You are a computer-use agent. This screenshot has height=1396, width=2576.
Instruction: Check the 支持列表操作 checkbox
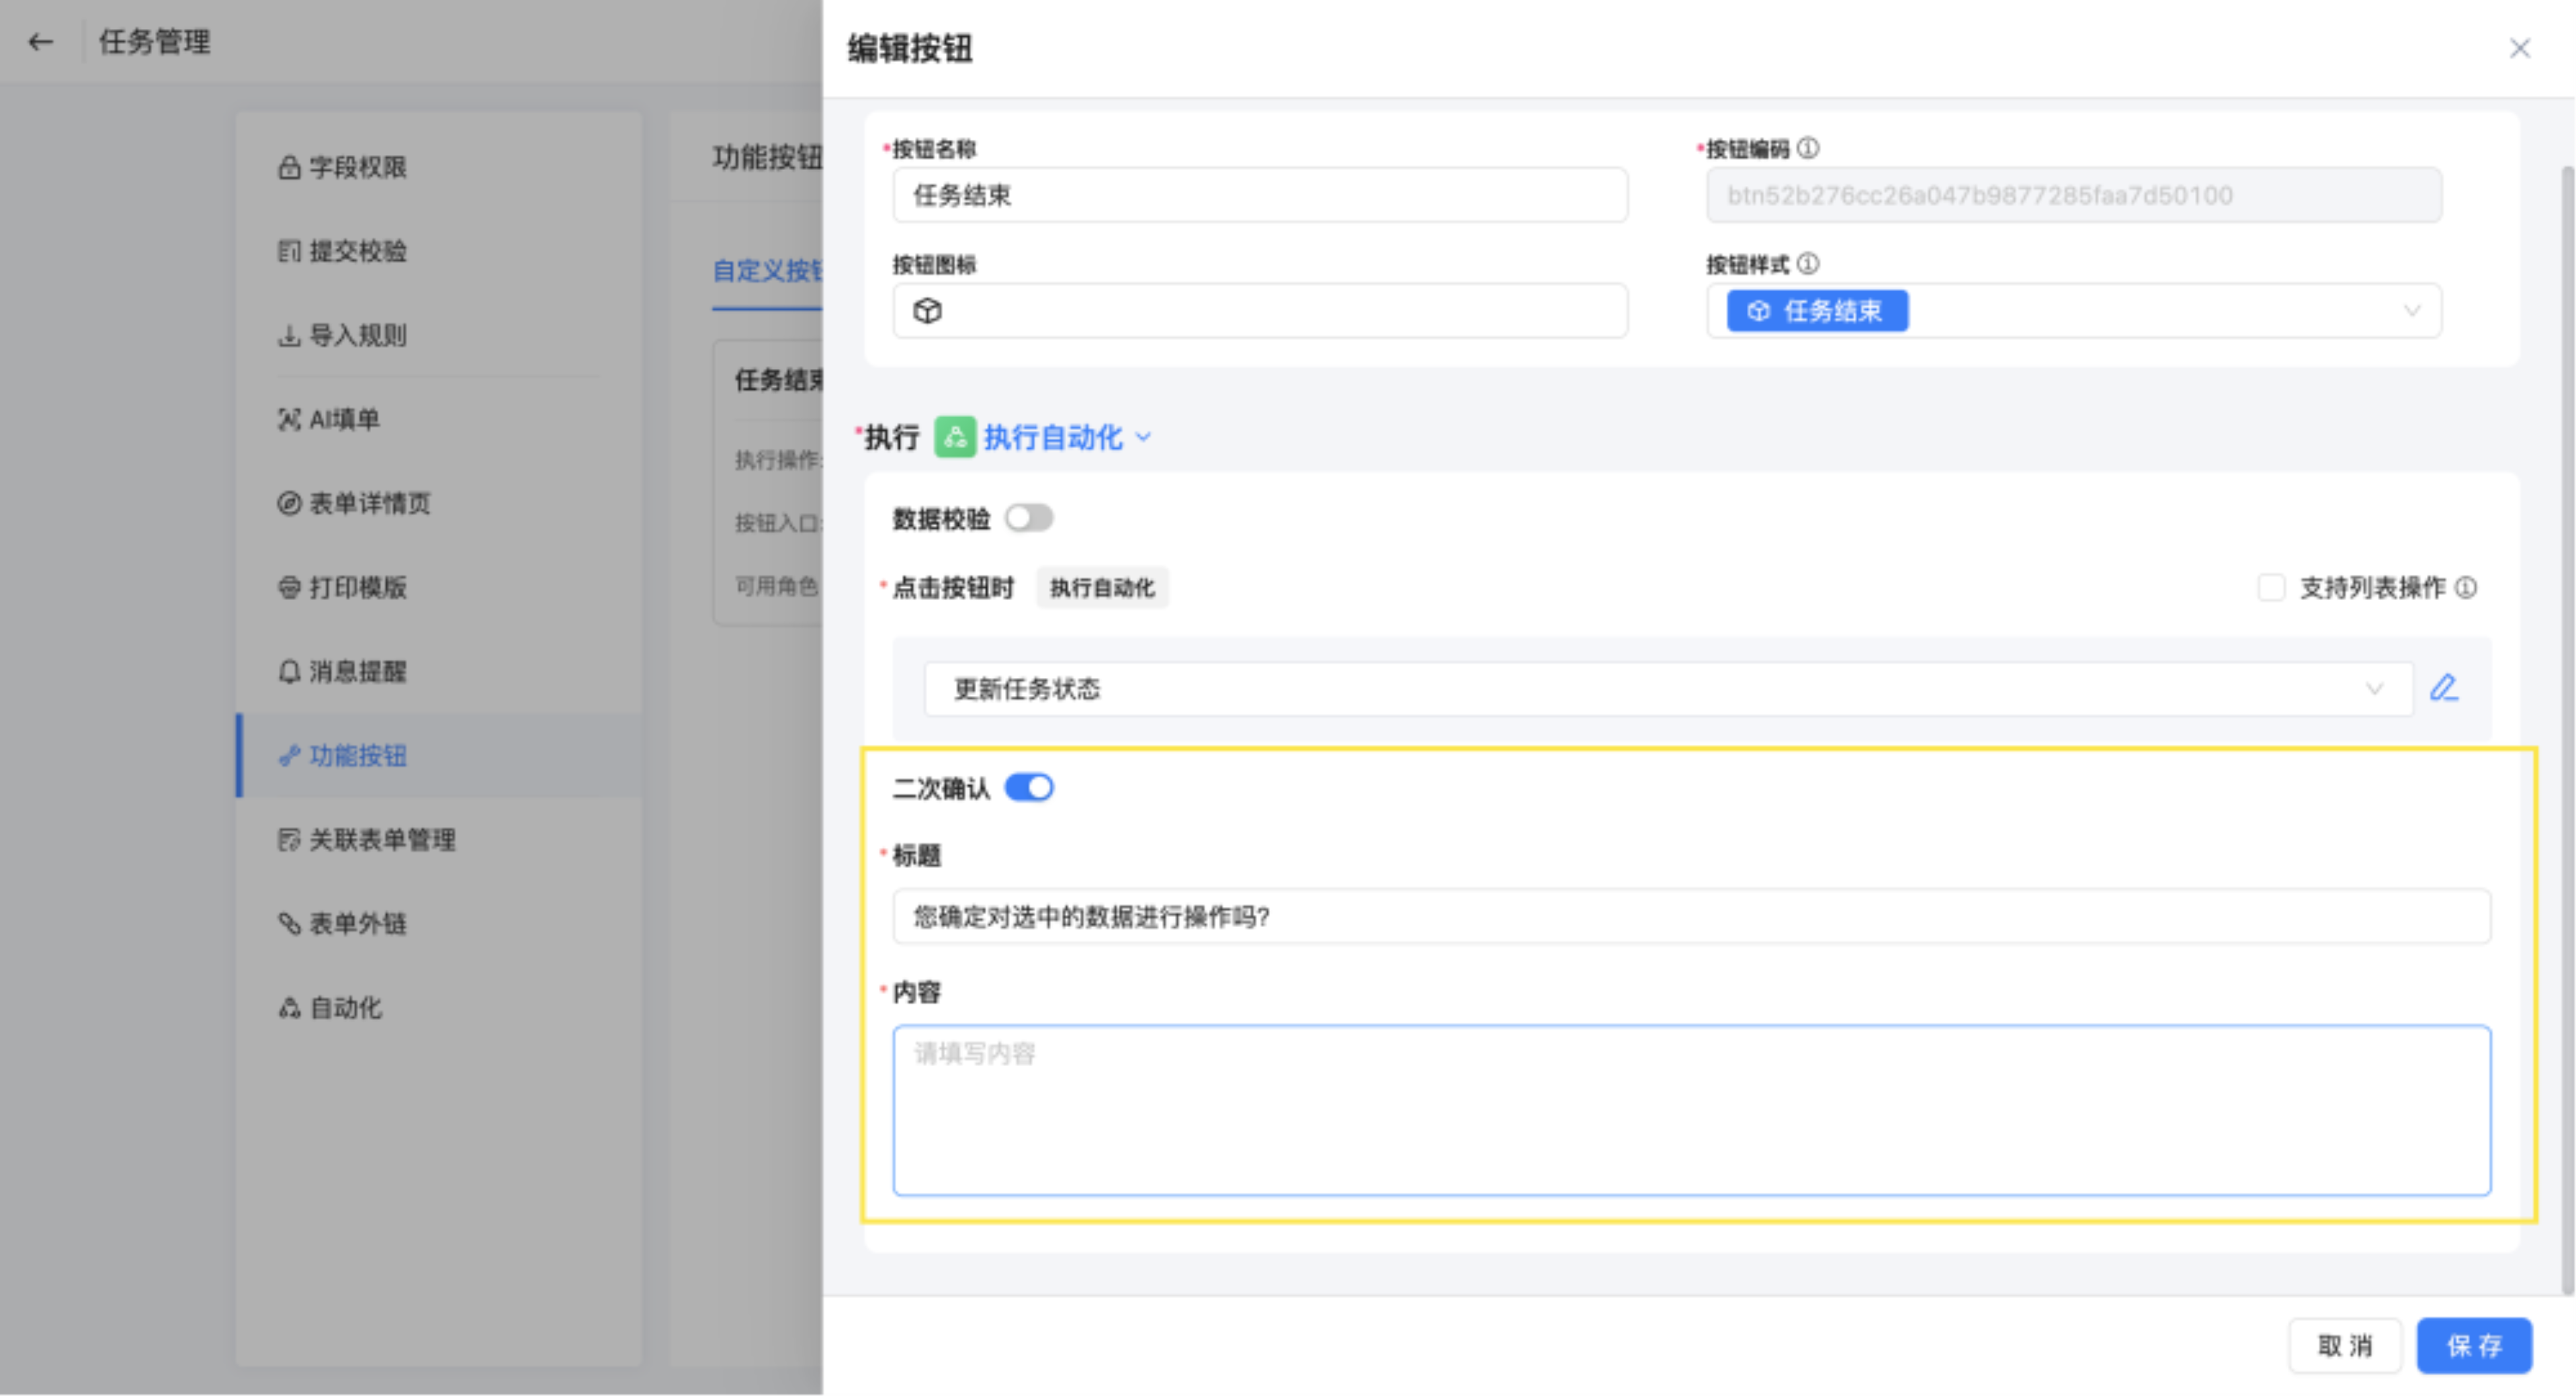[x=2271, y=588]
